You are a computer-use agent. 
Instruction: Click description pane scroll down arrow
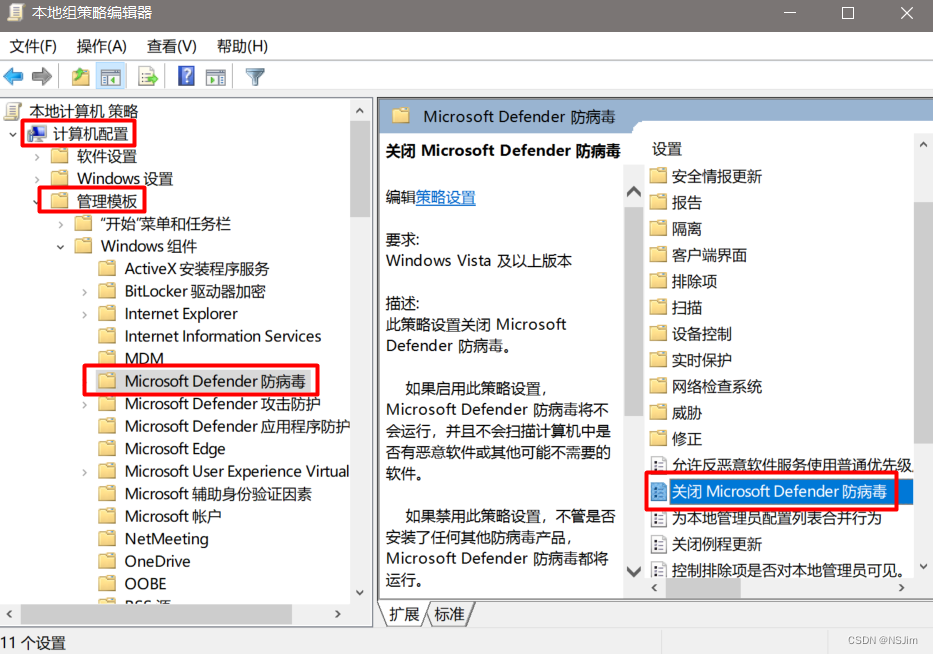pyautogui.click(x=634, y=571)
